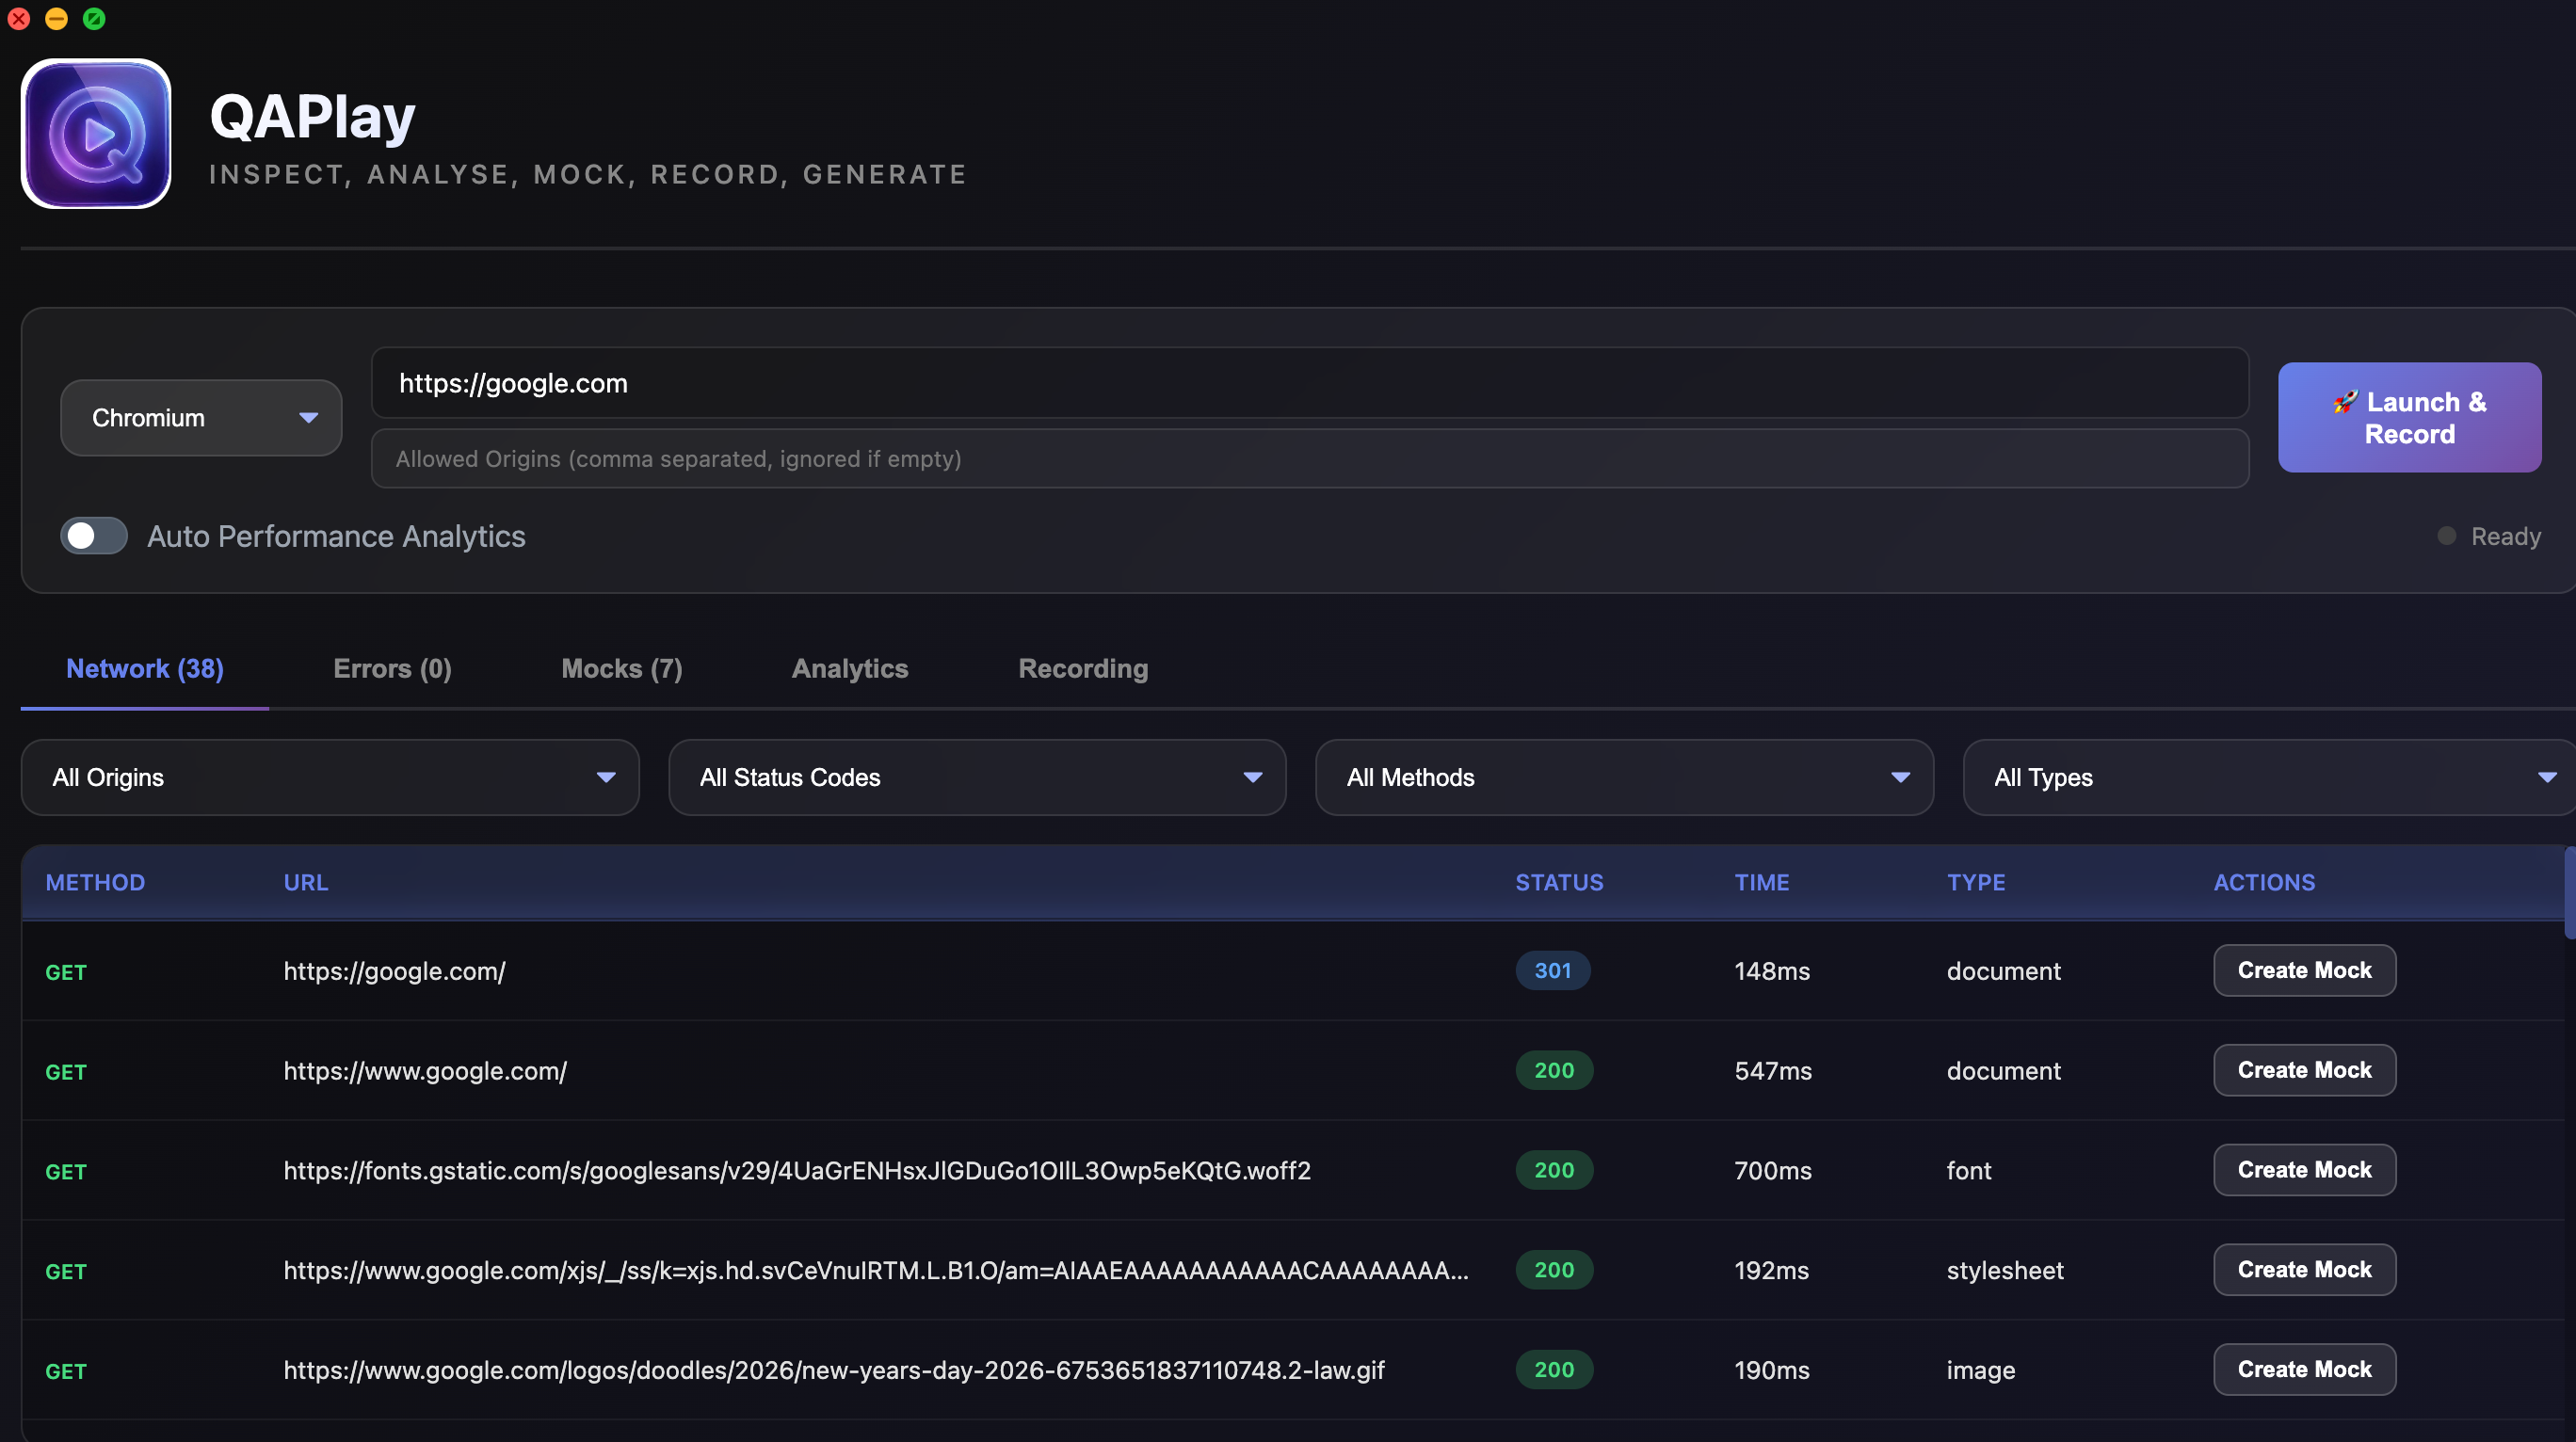2576x1442 pixels.
Task: Click the Allowed Origins input field
Action: coord(1309,459)
